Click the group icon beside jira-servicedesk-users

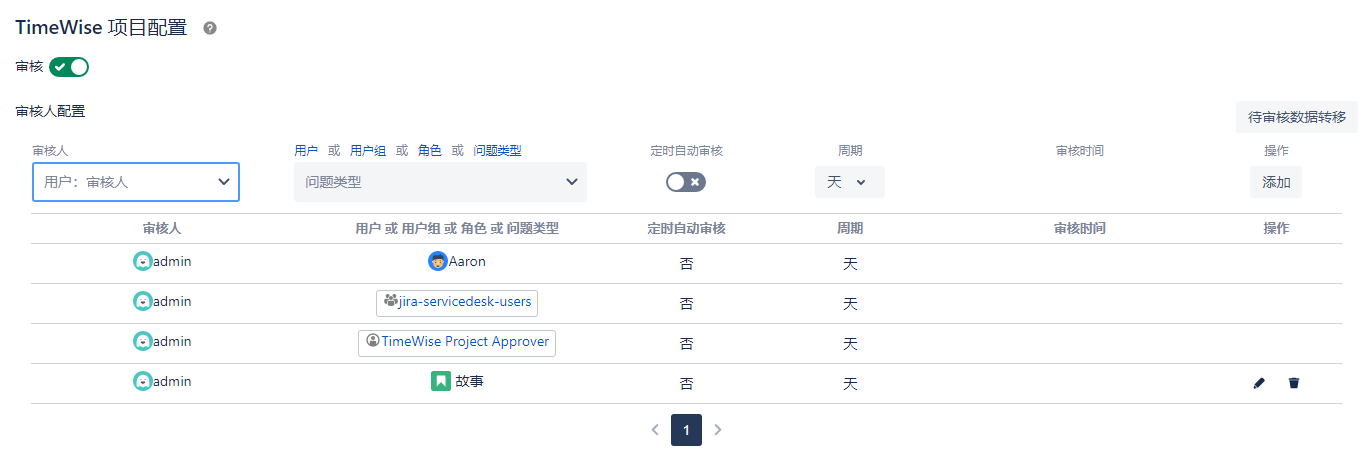pyautogui.click(x=390, y=301)
